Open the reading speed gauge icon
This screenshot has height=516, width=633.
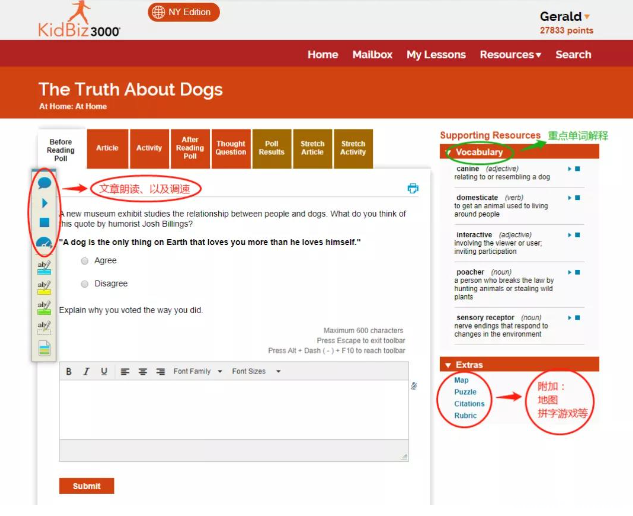(x=44, y=242)
